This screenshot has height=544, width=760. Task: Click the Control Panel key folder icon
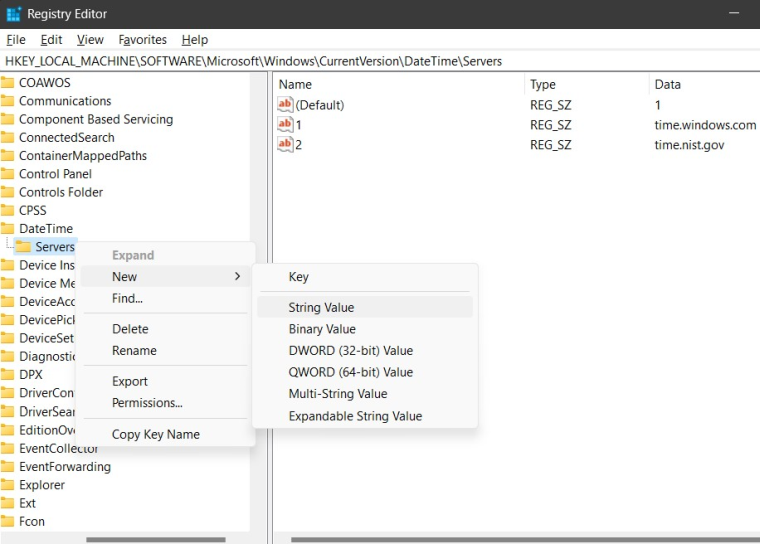[8, 174]
